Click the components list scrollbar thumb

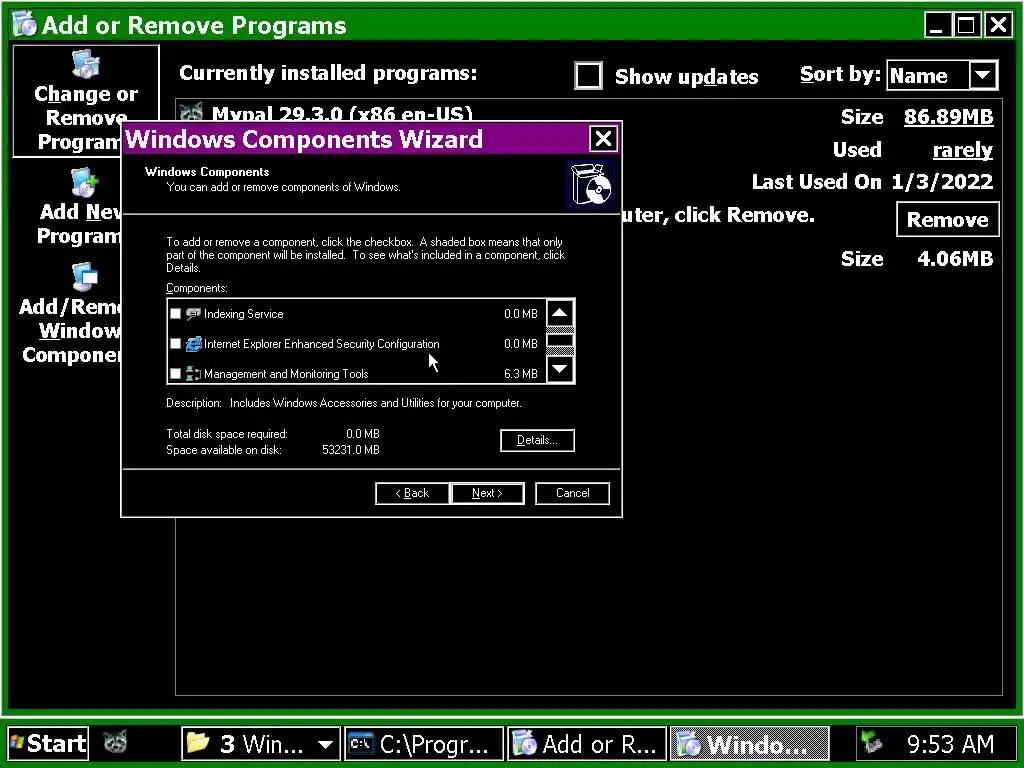(560, 340)
